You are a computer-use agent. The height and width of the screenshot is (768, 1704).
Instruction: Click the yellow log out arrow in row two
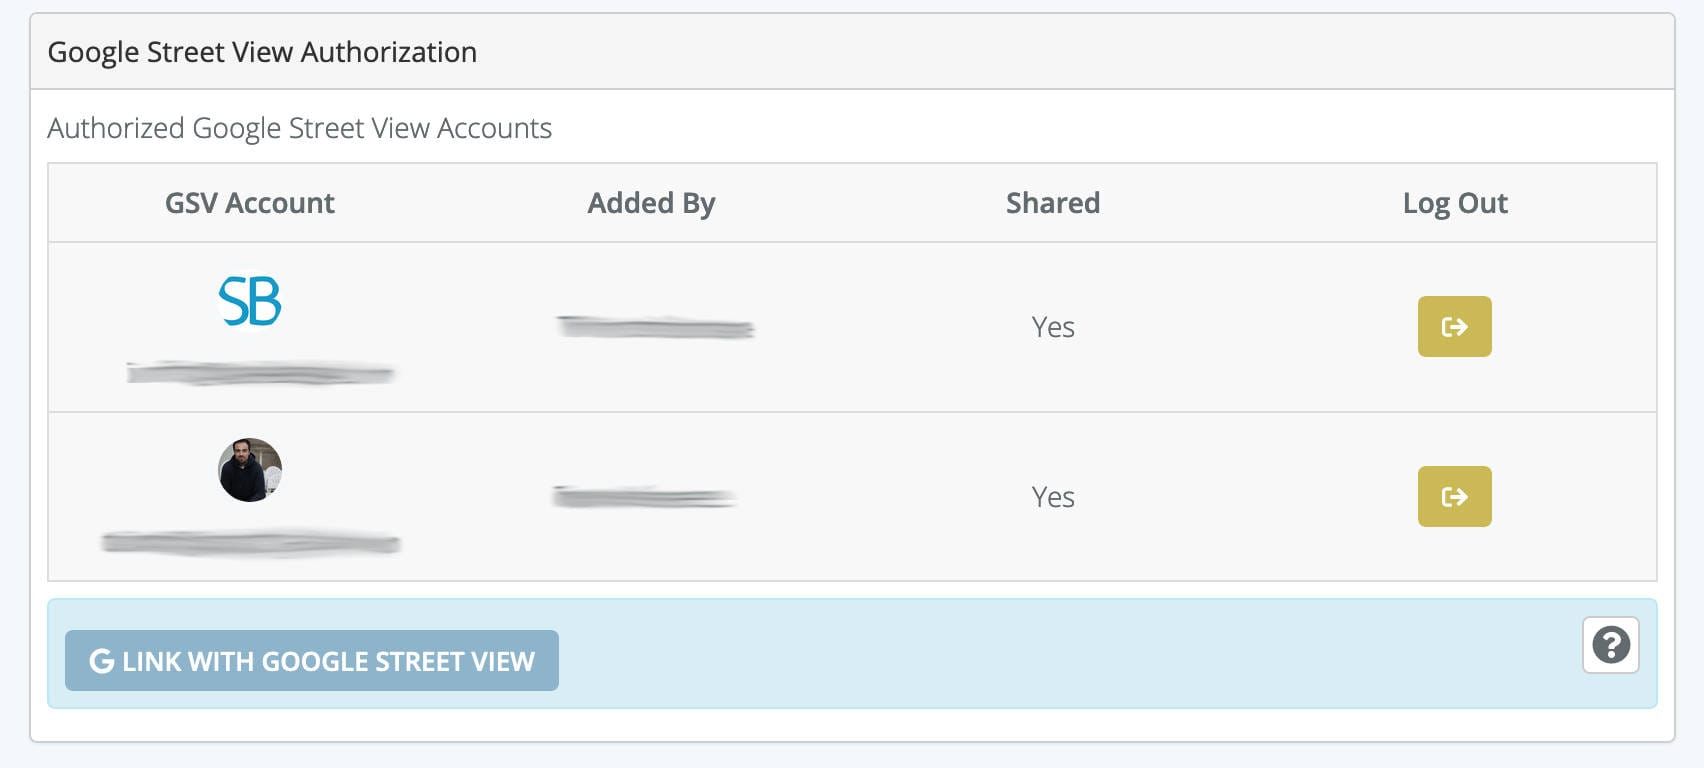click(1454, 496)
